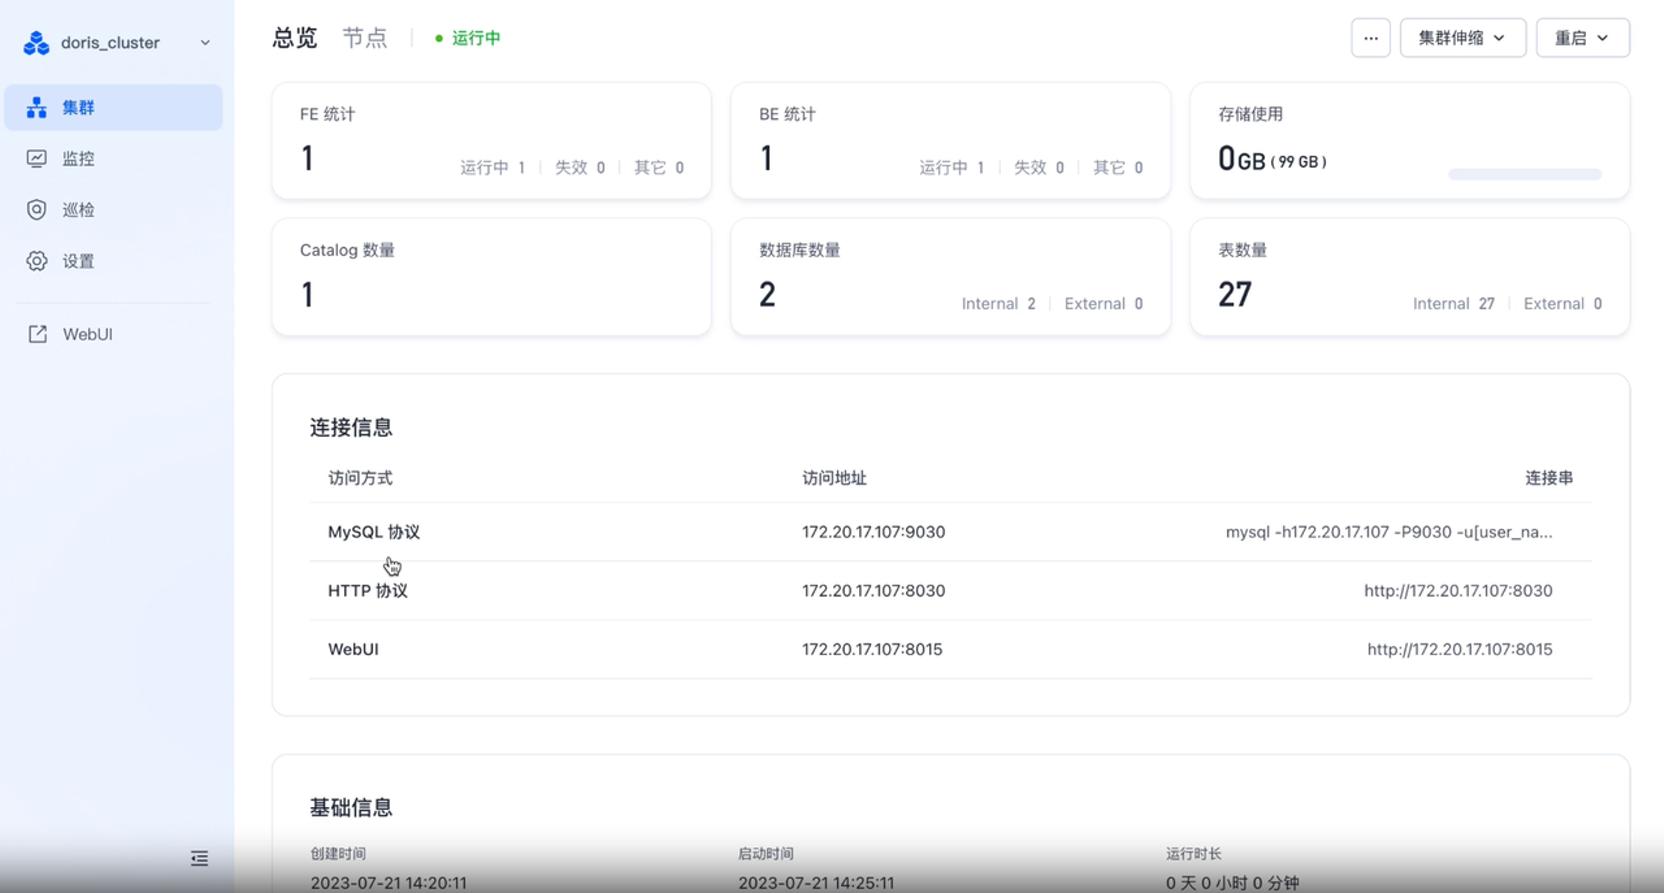
Task: Click creation time 2023-07-21 14:20:11
Action: (x=388, y=883)
